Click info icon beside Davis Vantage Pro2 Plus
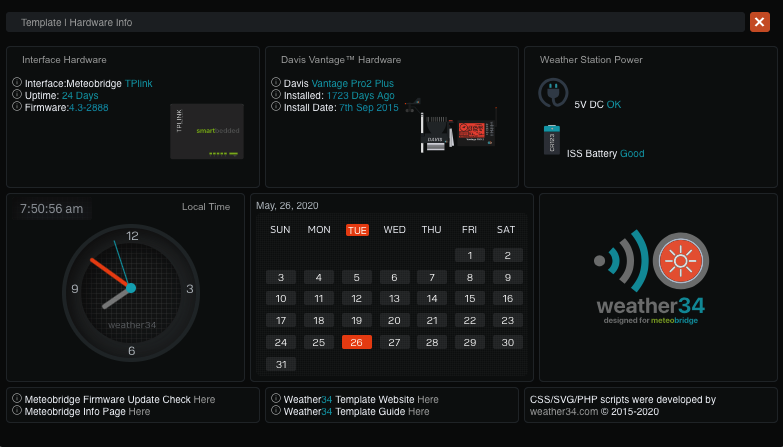 276,82
